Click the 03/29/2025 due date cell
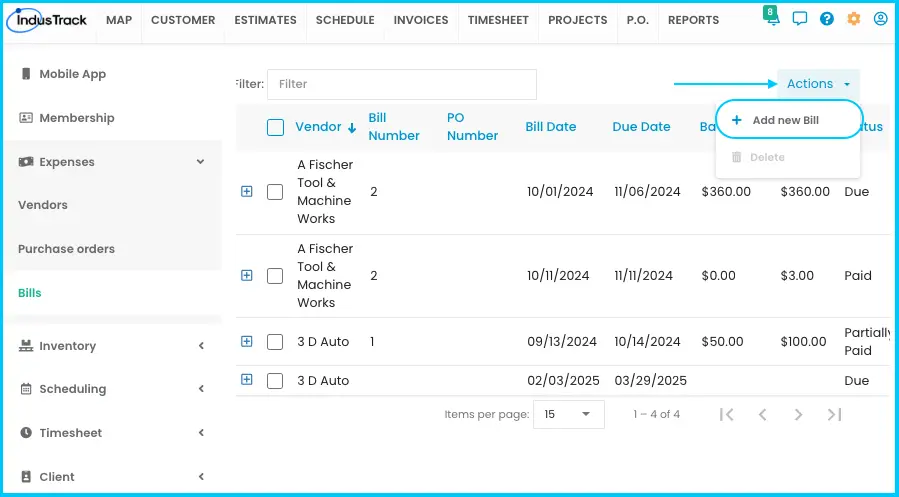899x497 pixels. [x=650, y=381]
